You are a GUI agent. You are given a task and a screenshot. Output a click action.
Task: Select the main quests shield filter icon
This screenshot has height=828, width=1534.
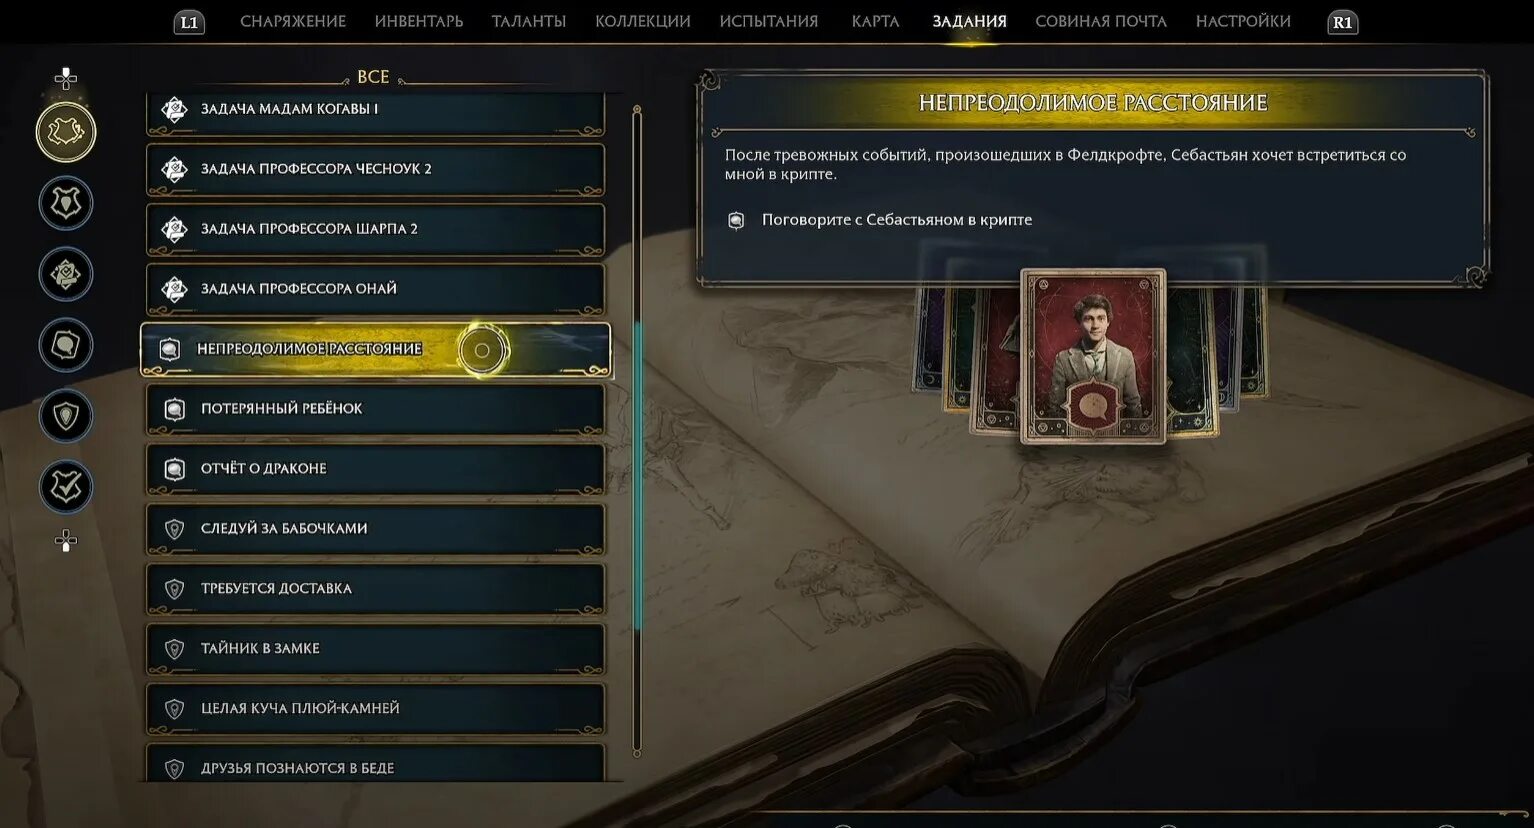(66, 203)
